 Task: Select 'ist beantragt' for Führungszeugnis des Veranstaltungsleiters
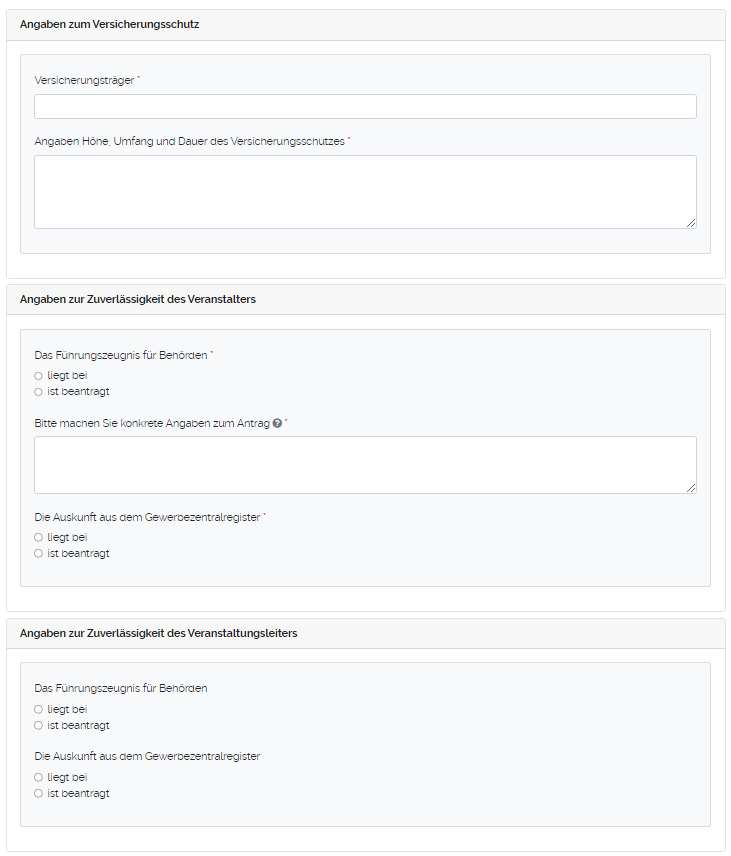pyautogui.click(x=38, y=725)
